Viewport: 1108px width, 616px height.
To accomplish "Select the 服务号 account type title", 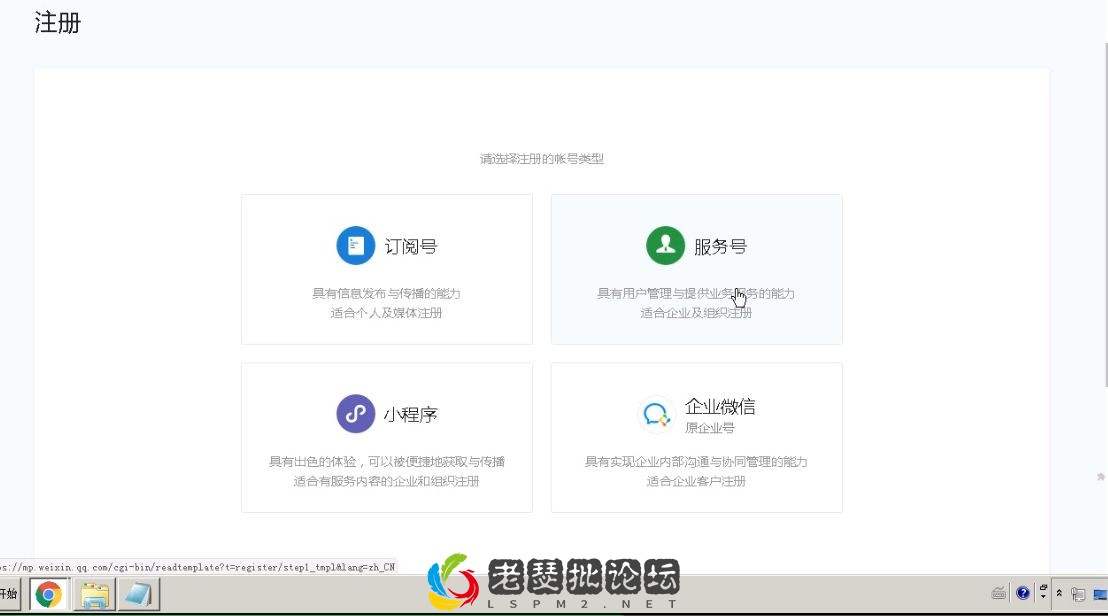I will click(x=720, y=247).
